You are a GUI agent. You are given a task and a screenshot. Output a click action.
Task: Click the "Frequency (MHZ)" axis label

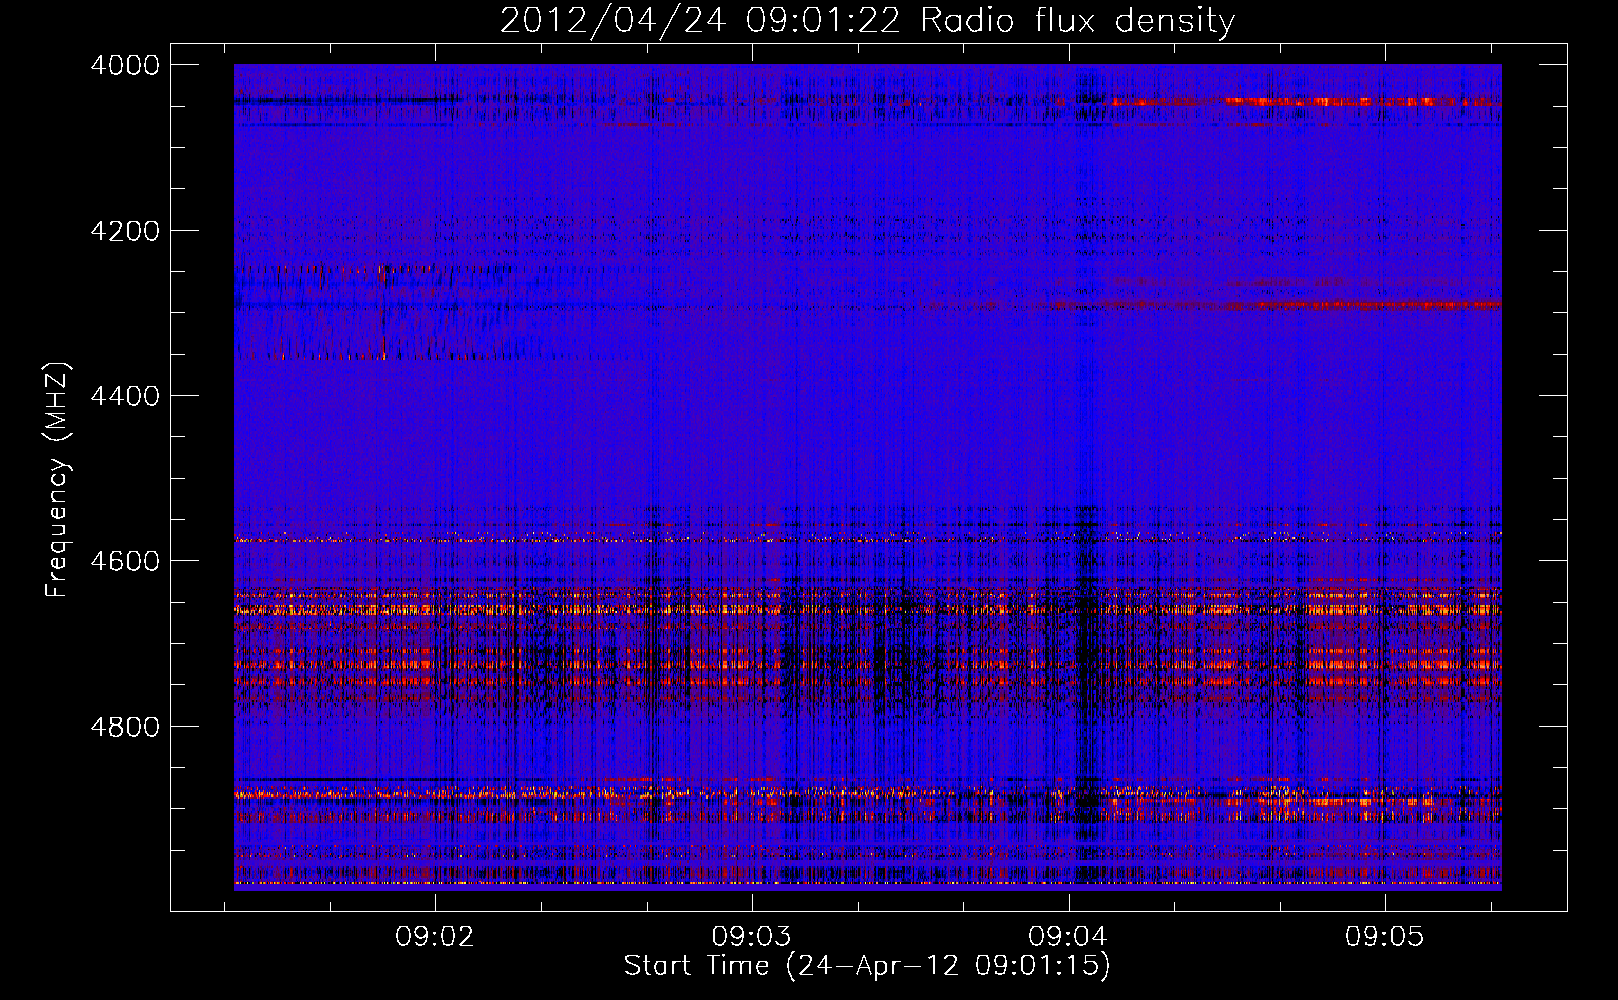[58, 480]
